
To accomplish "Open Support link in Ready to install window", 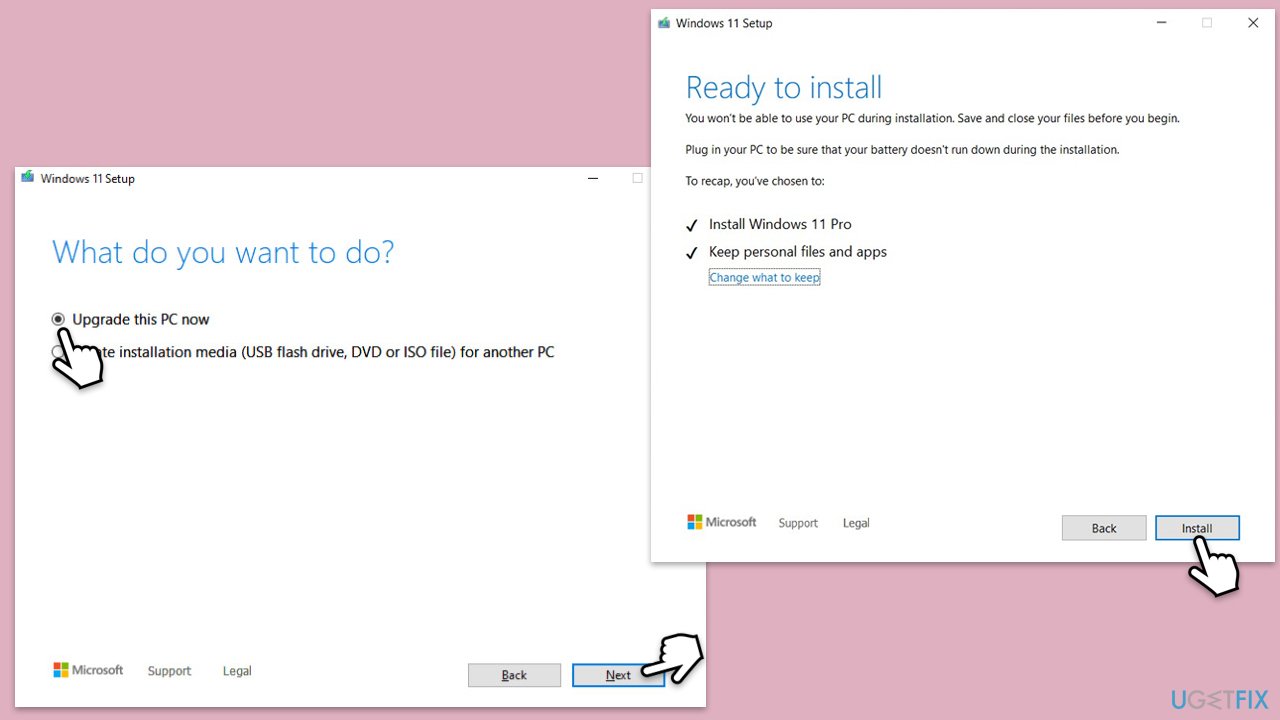I will coord(798,523).
